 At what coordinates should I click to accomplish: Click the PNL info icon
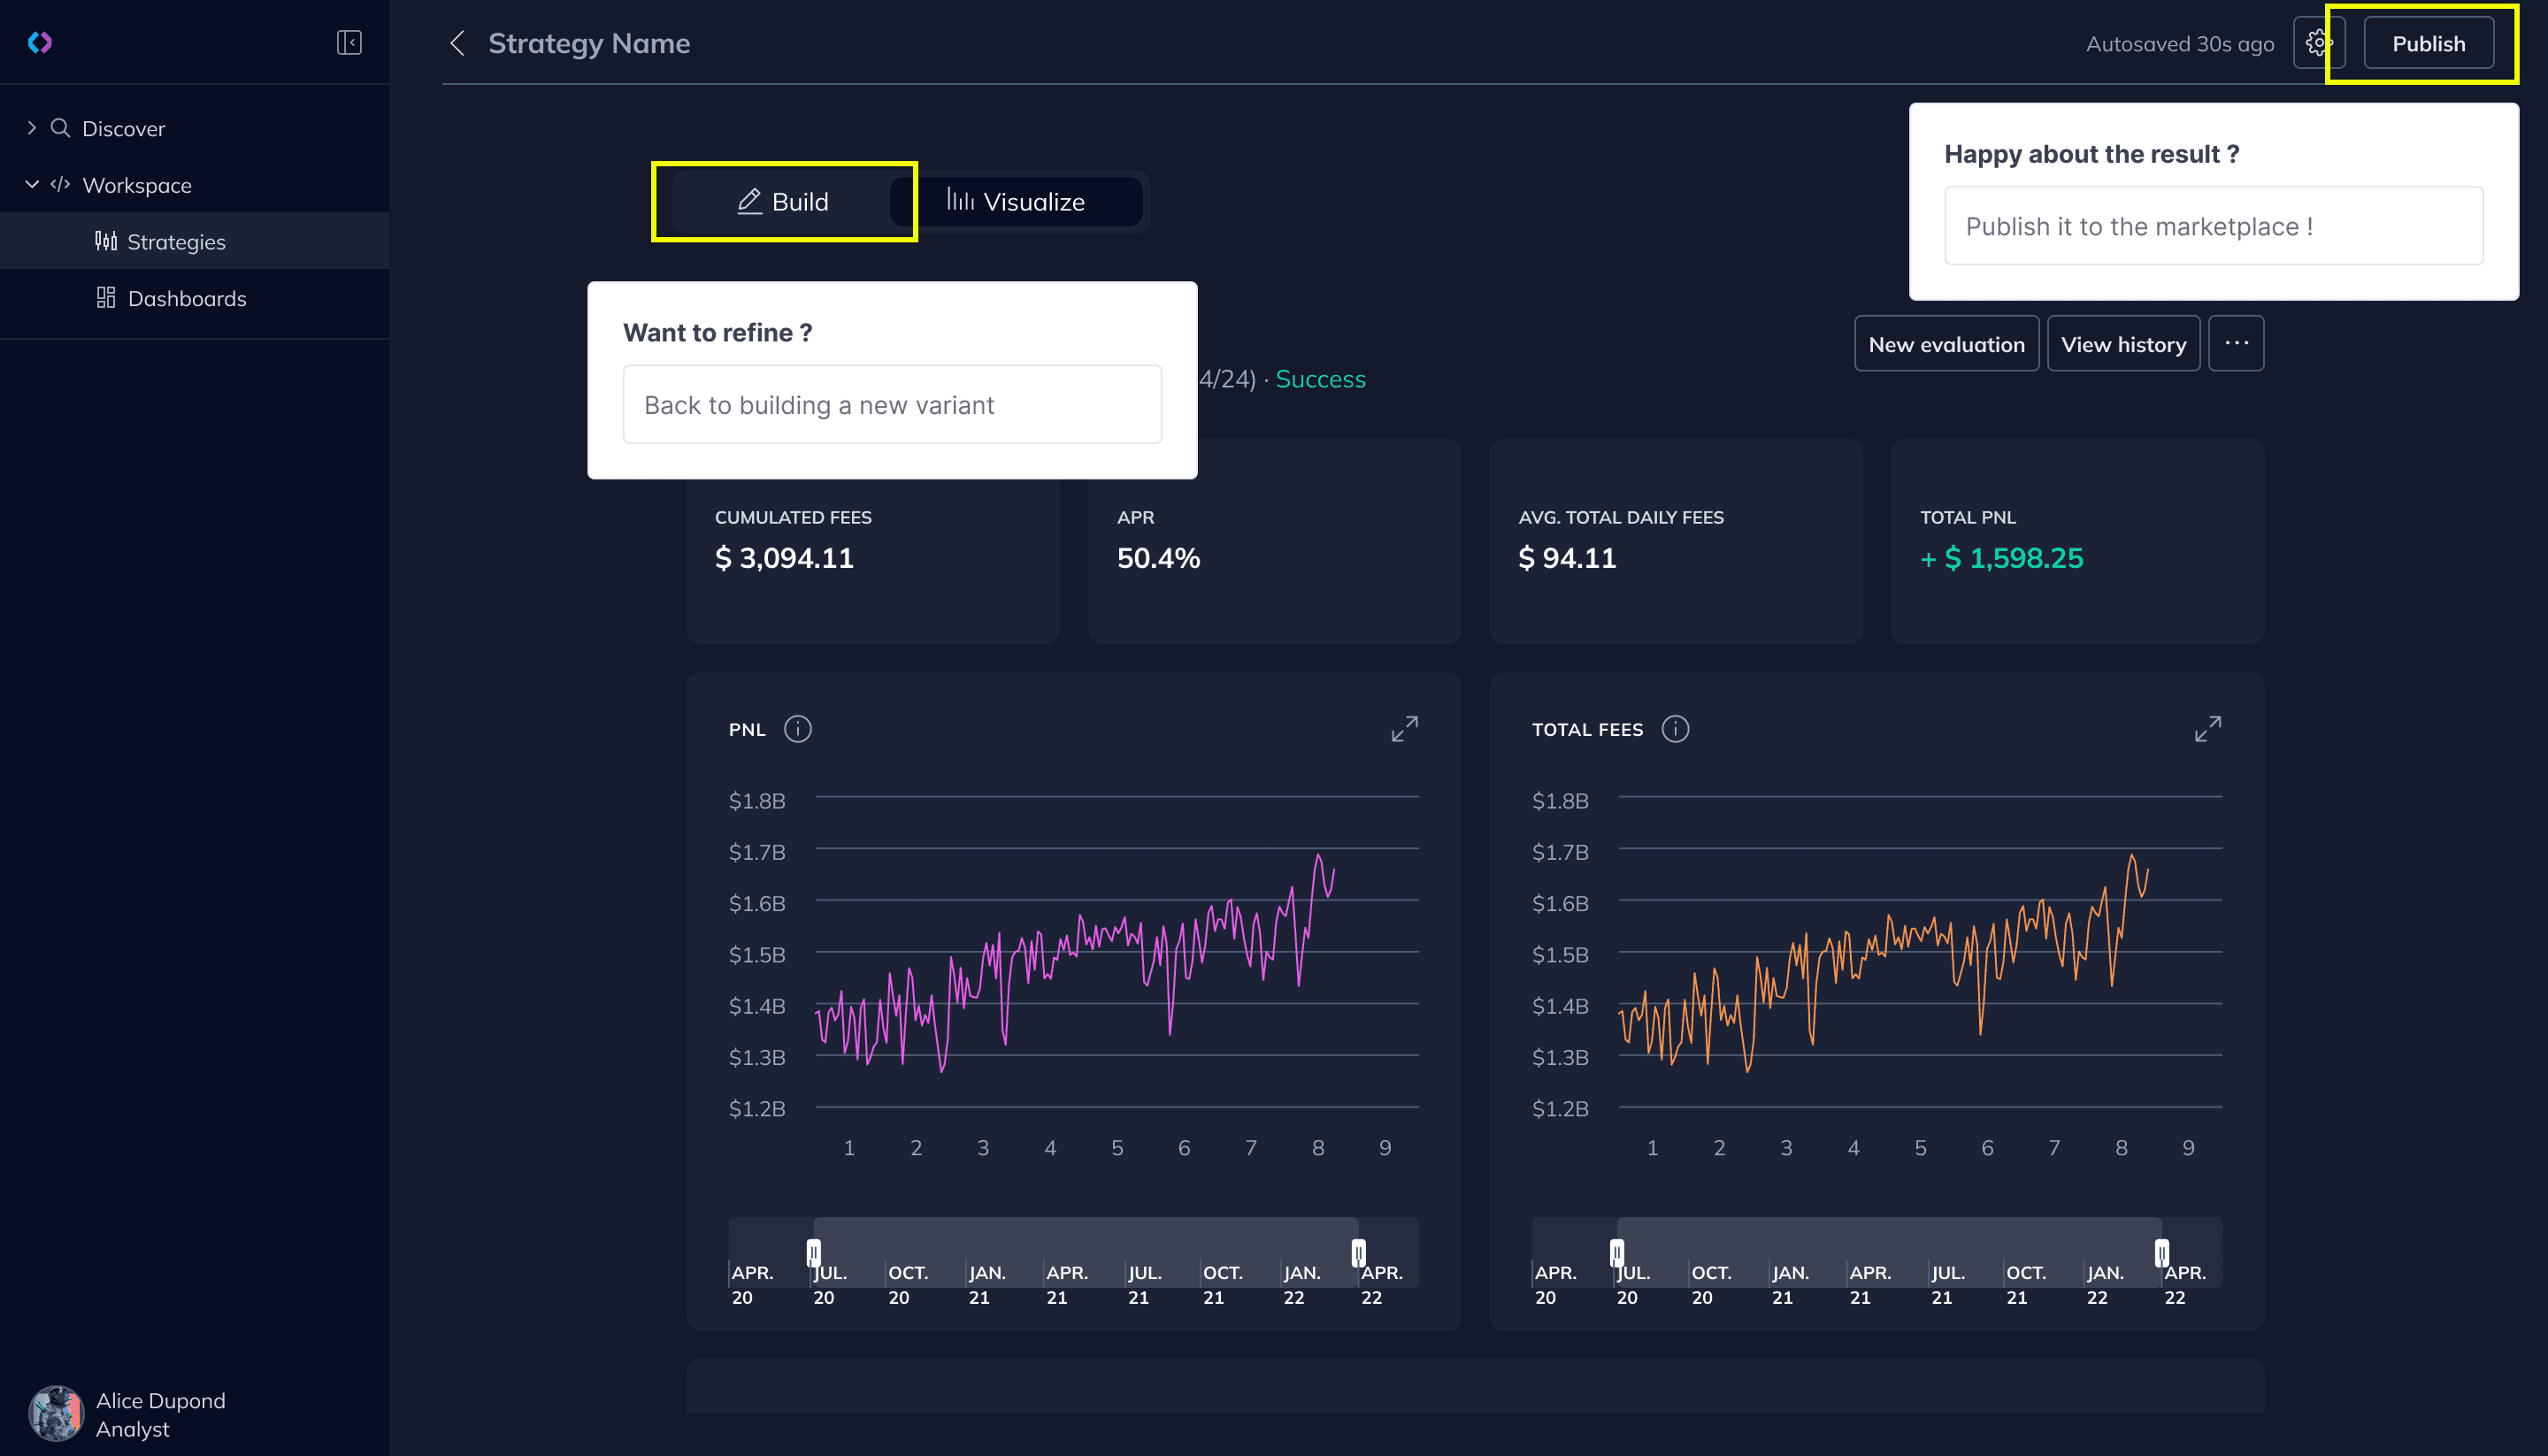coord(797,729)
